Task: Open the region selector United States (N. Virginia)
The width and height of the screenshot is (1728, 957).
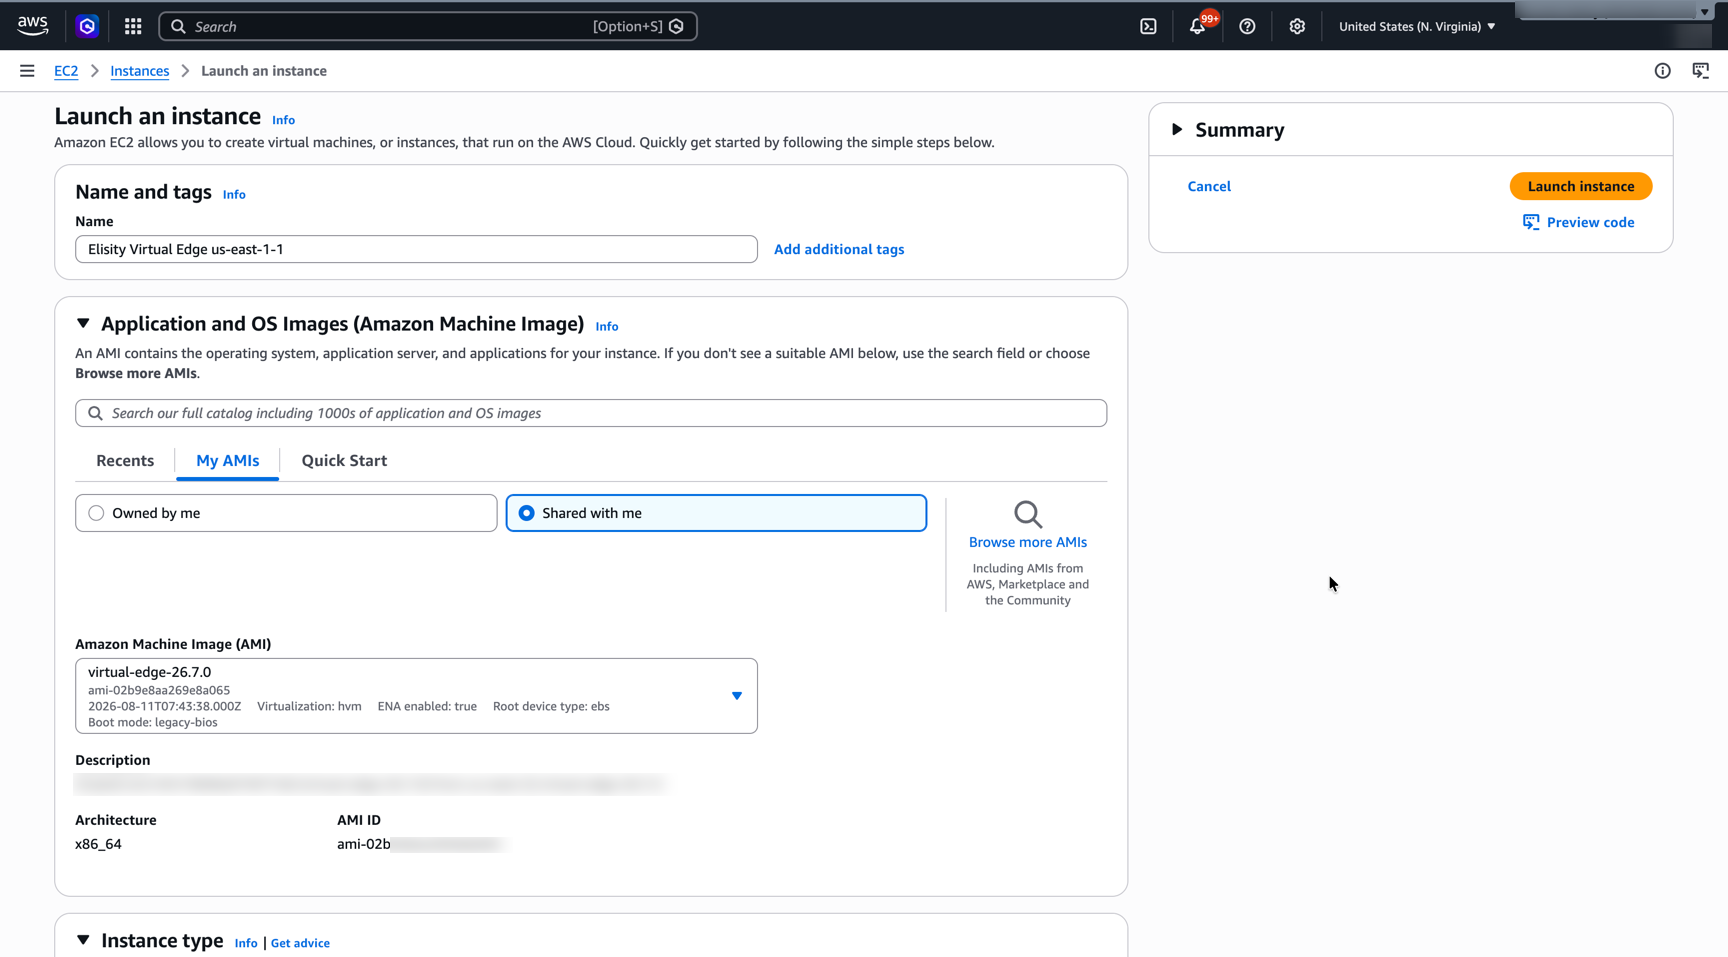Action: point(1417,27)
